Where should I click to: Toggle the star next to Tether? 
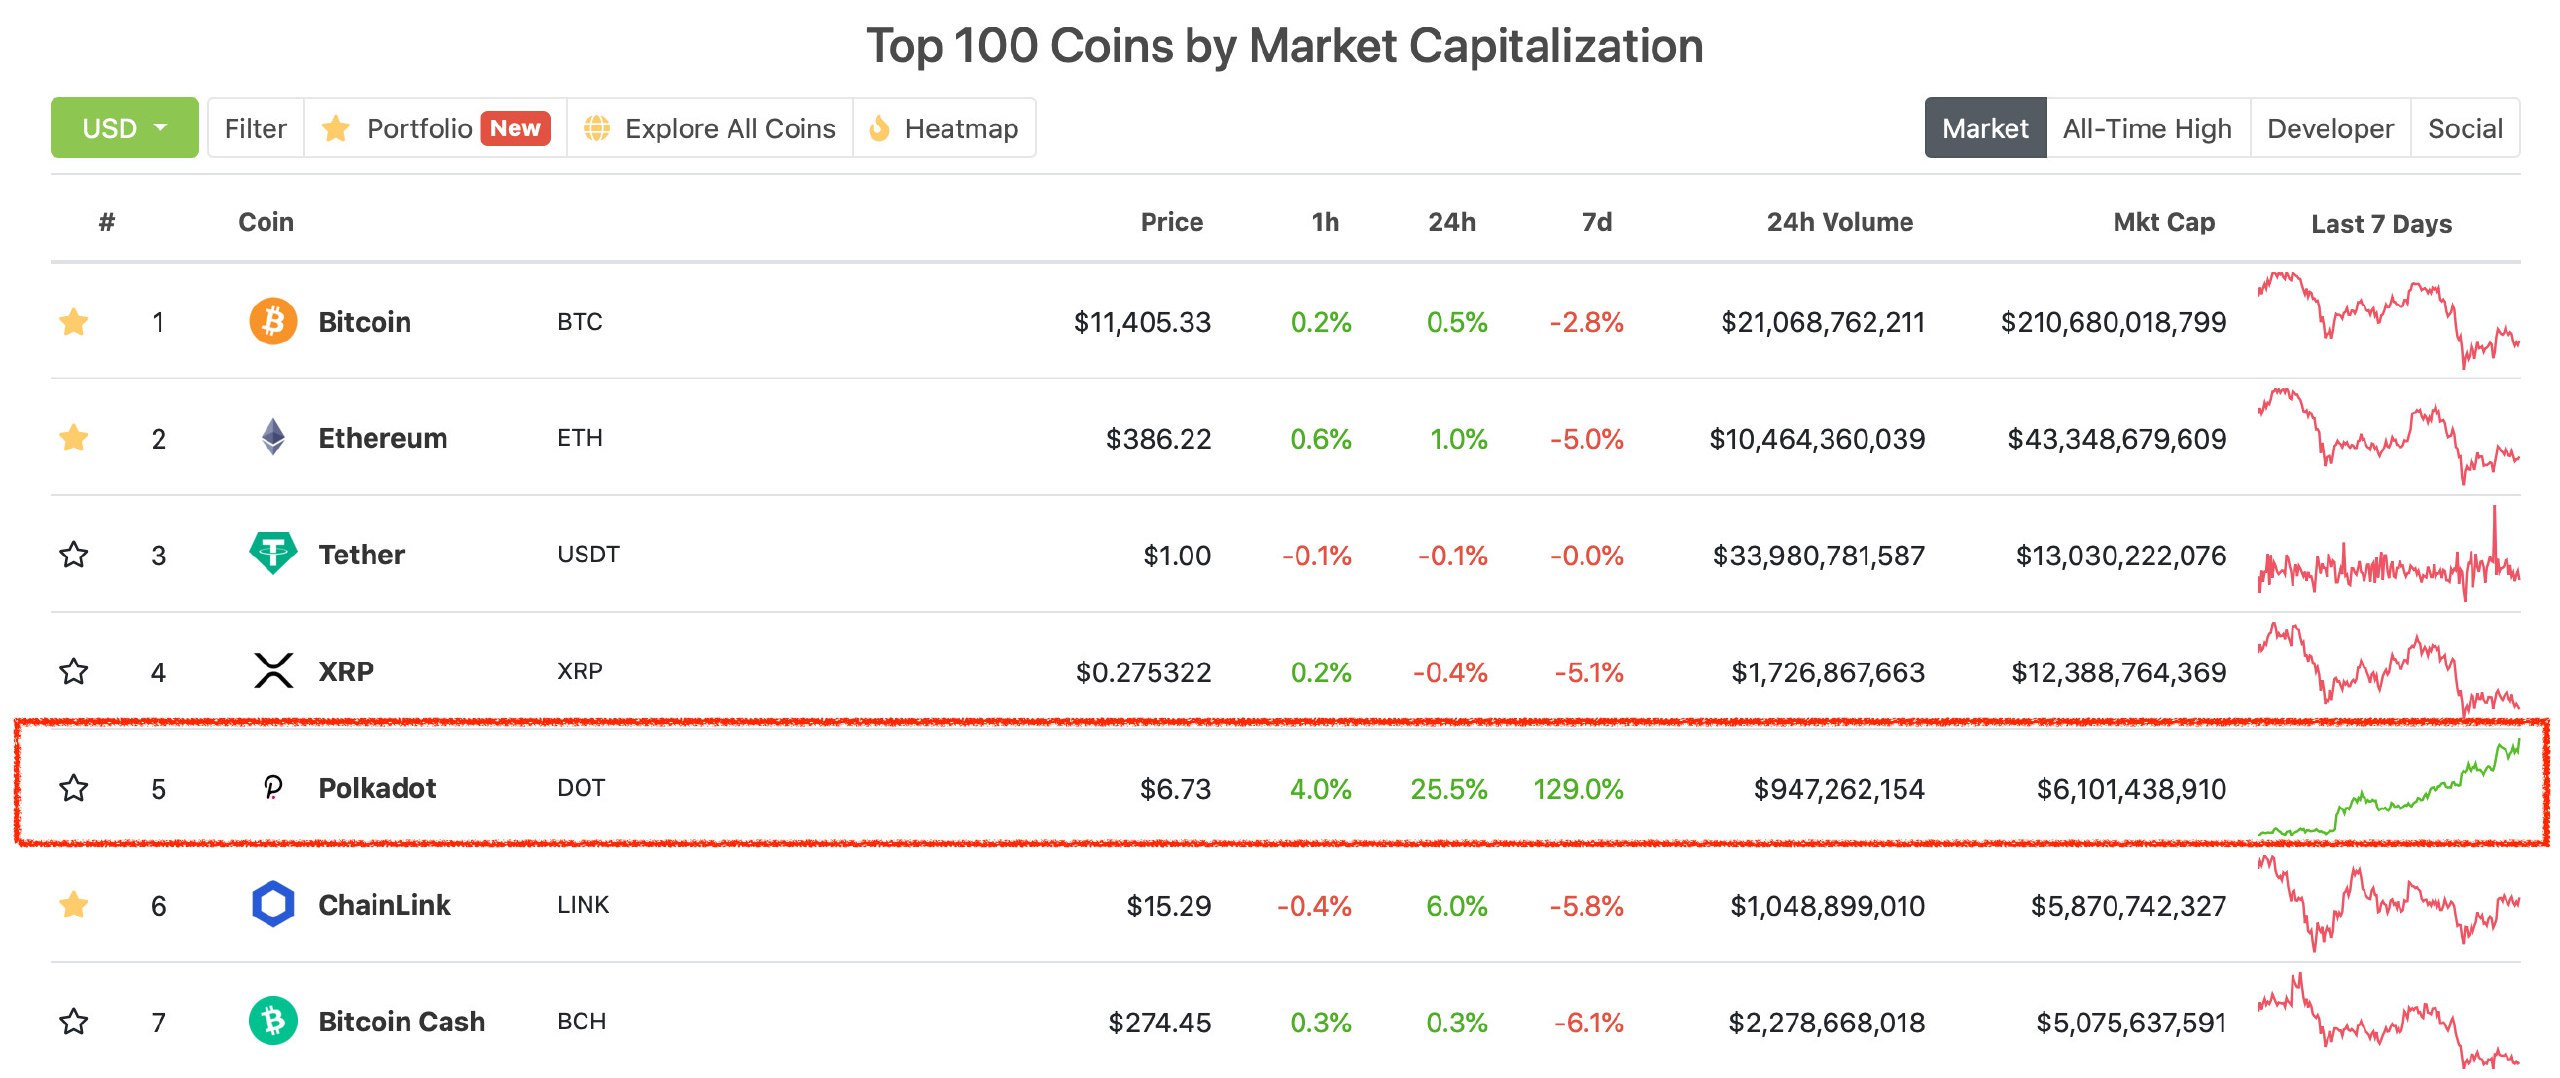(74, 554)
